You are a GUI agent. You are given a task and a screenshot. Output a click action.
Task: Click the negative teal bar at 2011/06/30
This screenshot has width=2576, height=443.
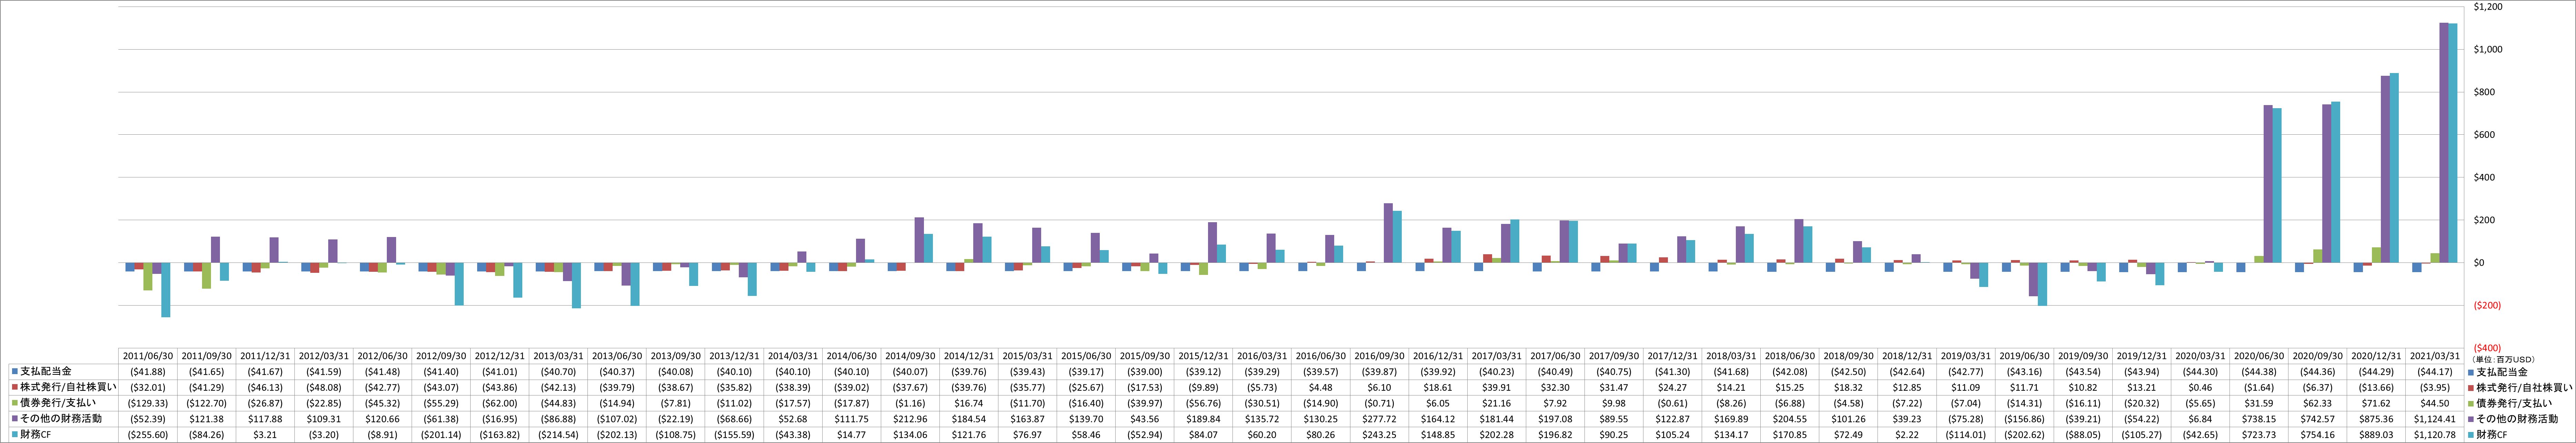(x=166, y=290)
